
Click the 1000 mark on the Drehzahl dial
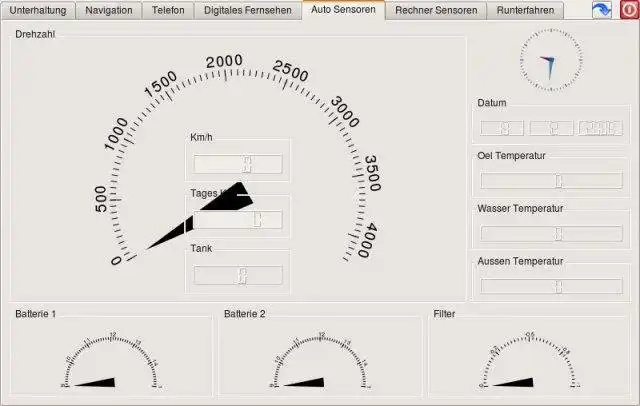[116, 134]
